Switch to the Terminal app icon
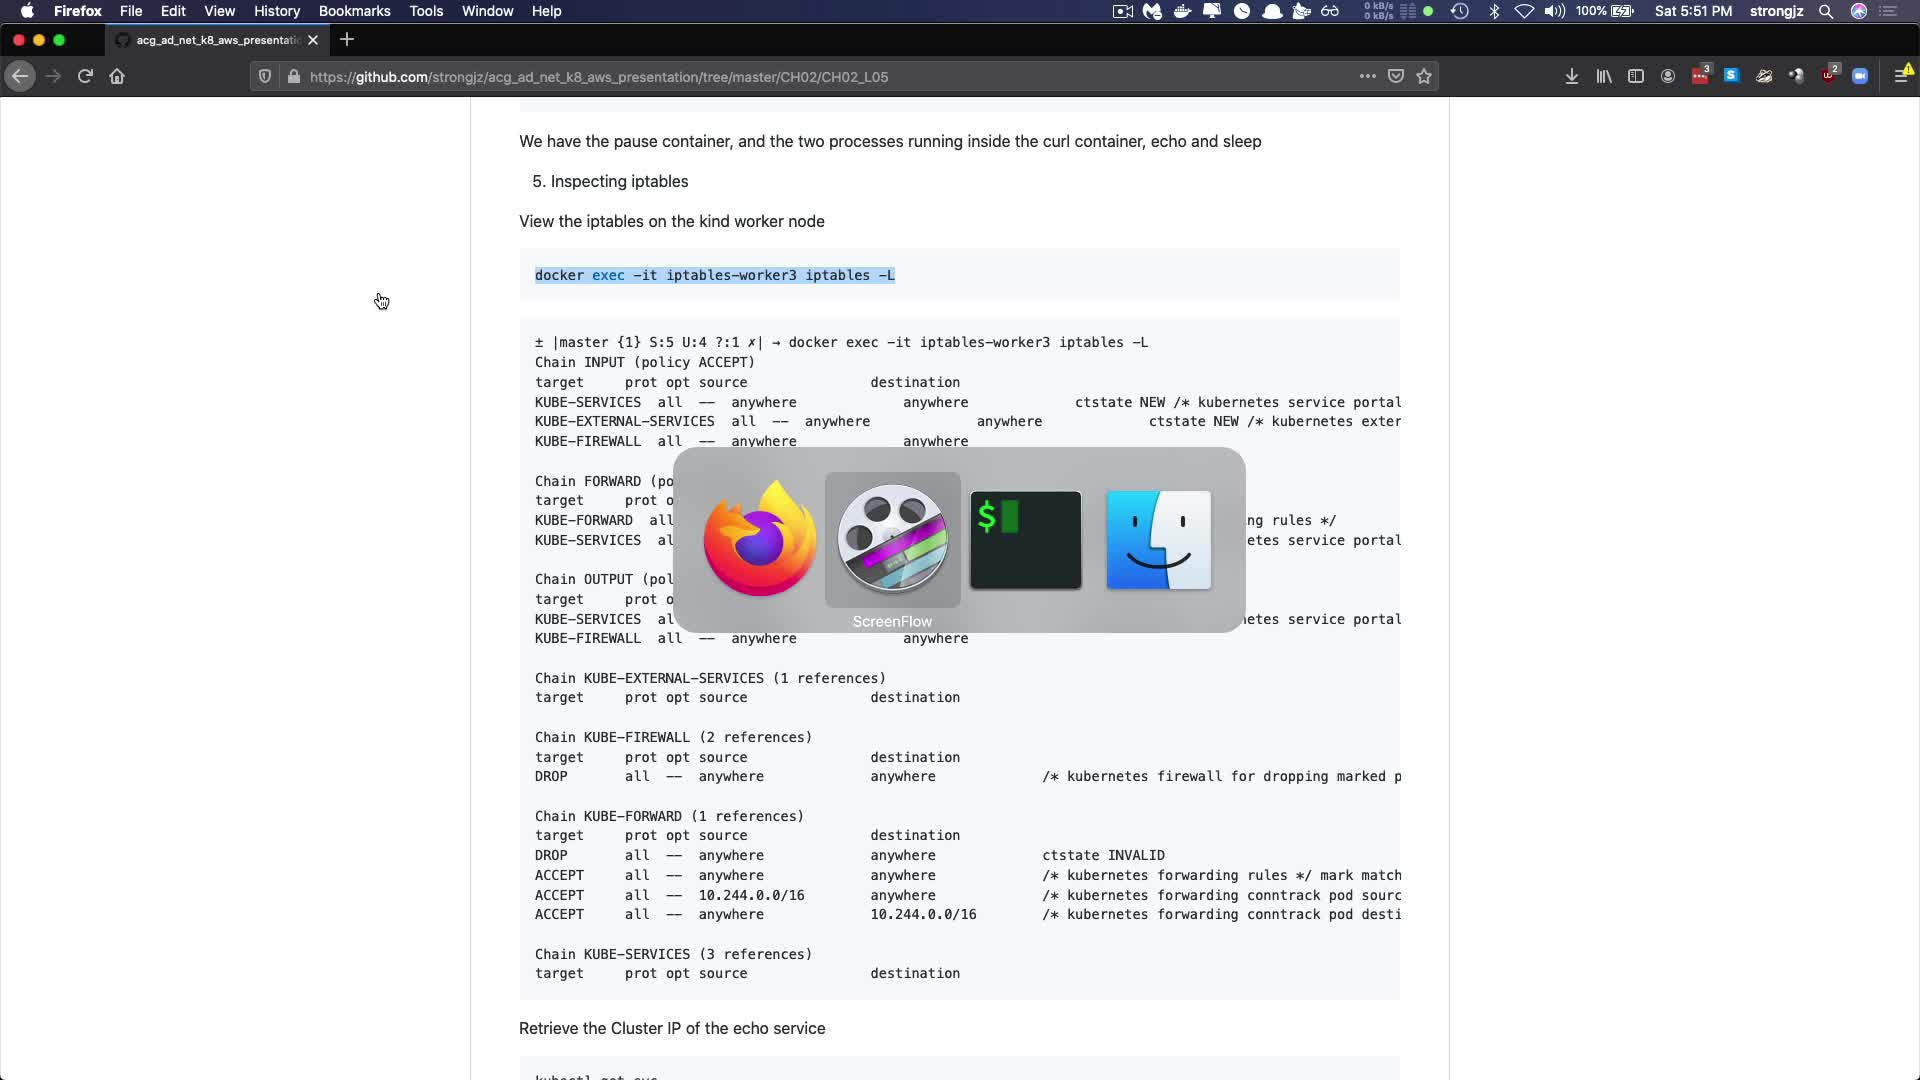Viewport: 1920px width, 1080px height. (1025, 539)
